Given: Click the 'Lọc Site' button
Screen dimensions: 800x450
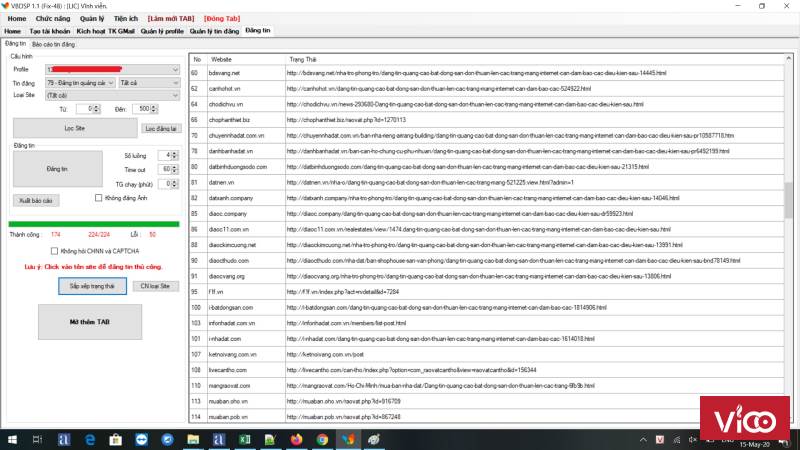Looking at the screenshot, I should 75,128.
